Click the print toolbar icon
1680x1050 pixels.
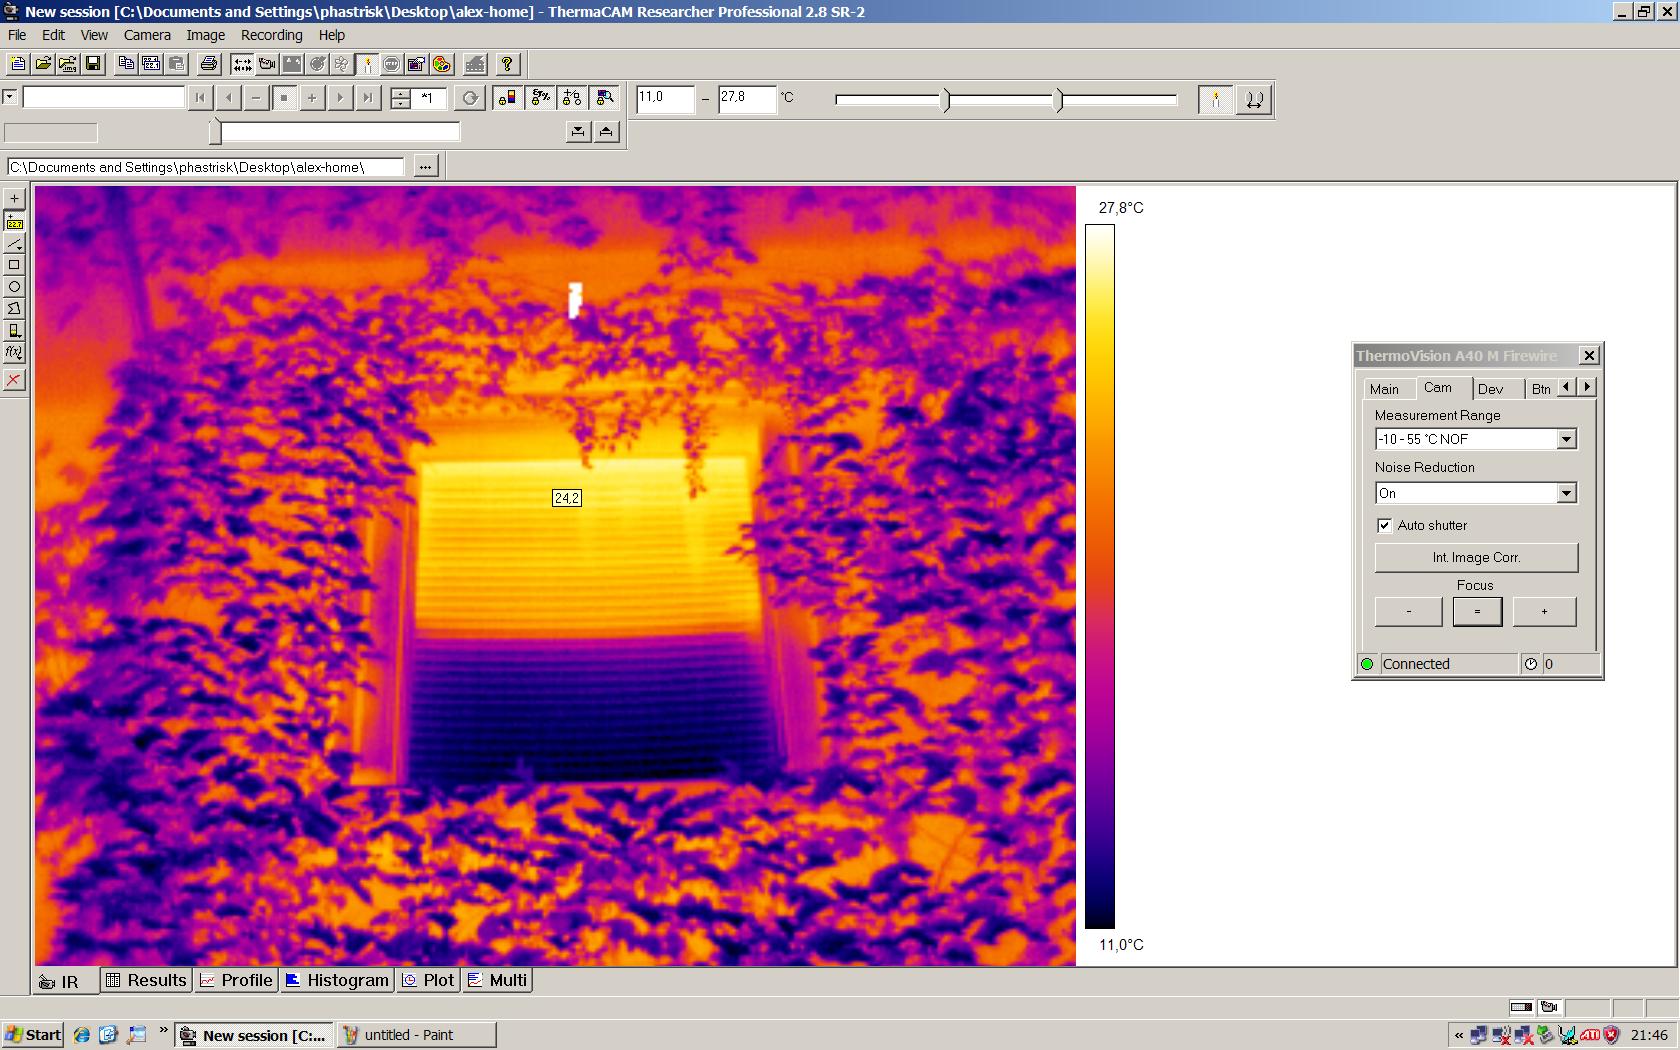click(208, 64)
